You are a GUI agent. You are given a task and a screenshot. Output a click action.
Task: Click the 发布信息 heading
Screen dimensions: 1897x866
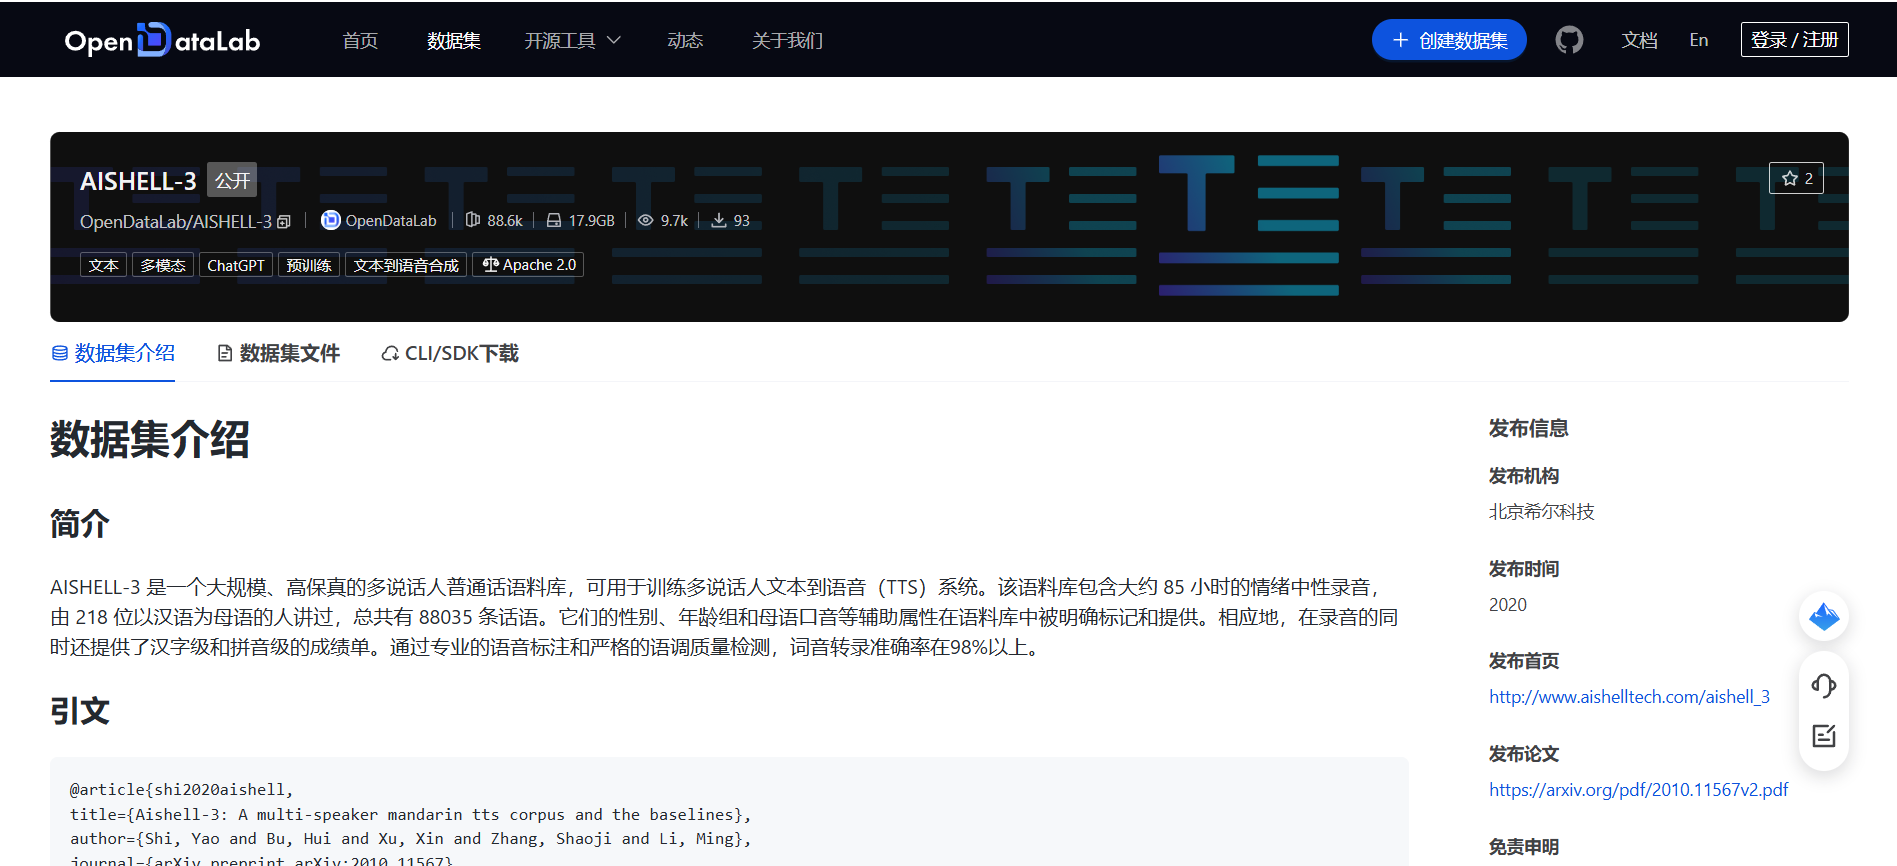click(x=1528, y=428)
